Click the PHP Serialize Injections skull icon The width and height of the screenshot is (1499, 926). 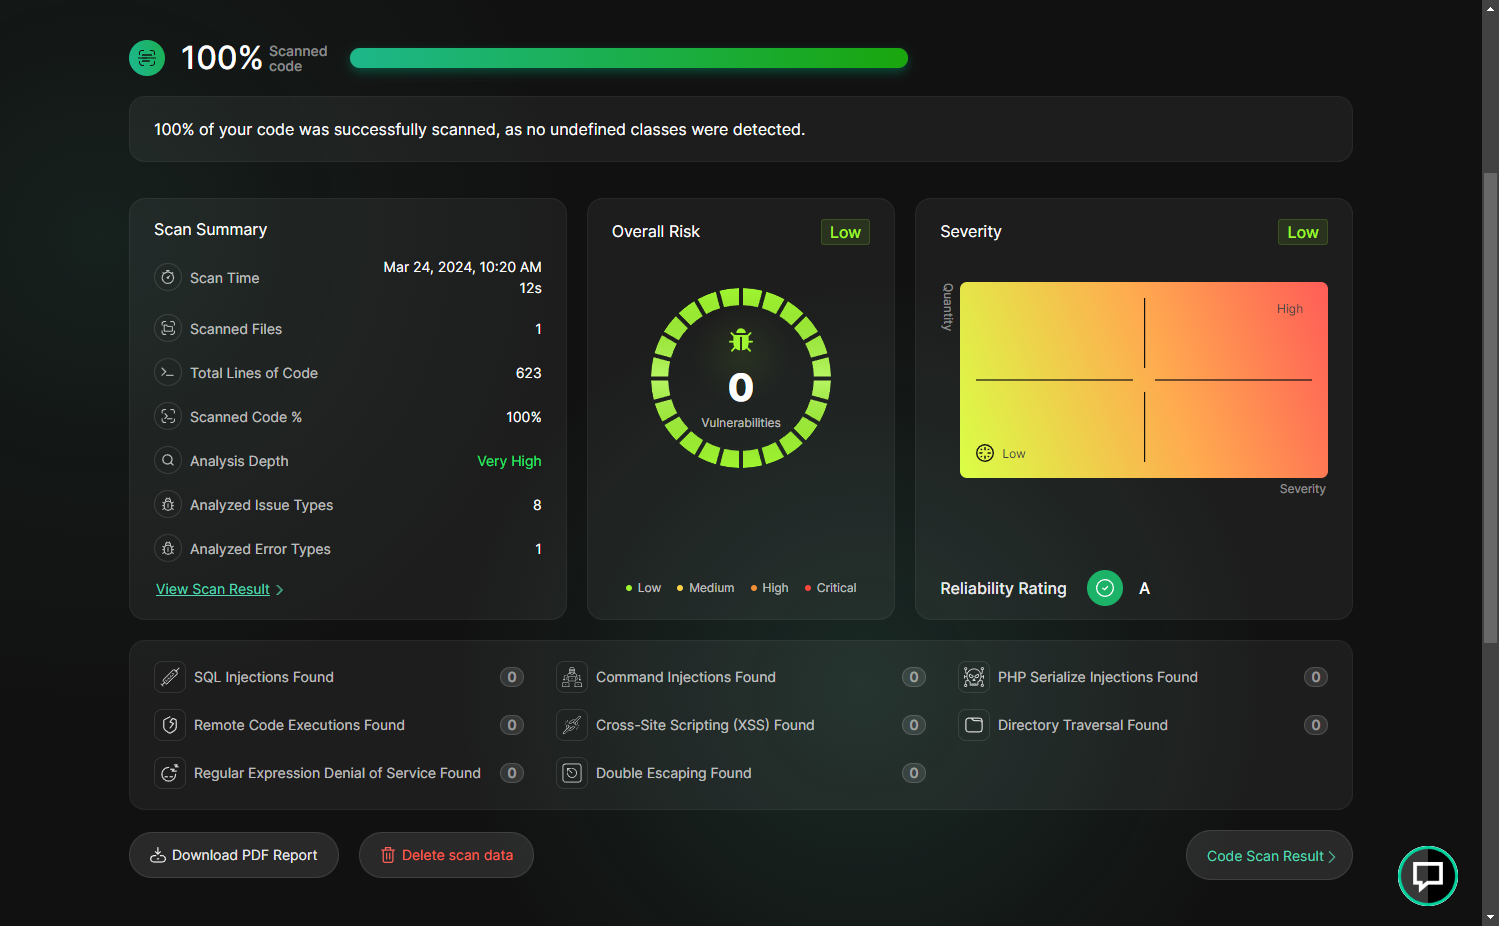[x=974, y=677]
